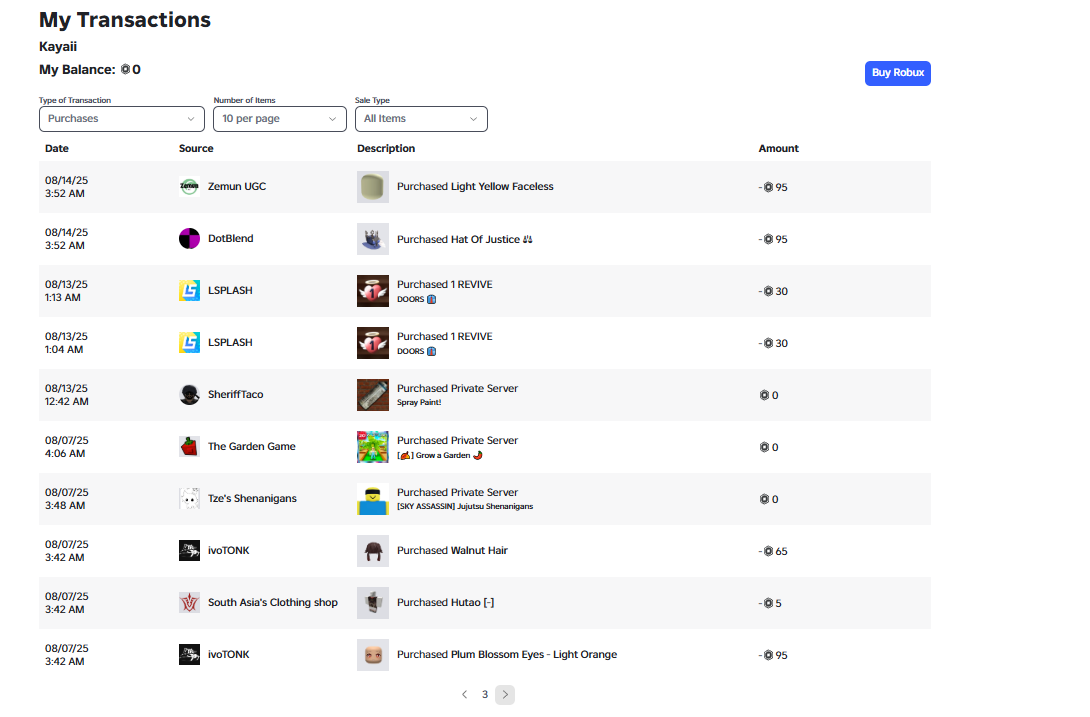Open the LSPLASH logo icon for 1:13 AM purchase
The image size is (1090, 717).
click(189, 291)
